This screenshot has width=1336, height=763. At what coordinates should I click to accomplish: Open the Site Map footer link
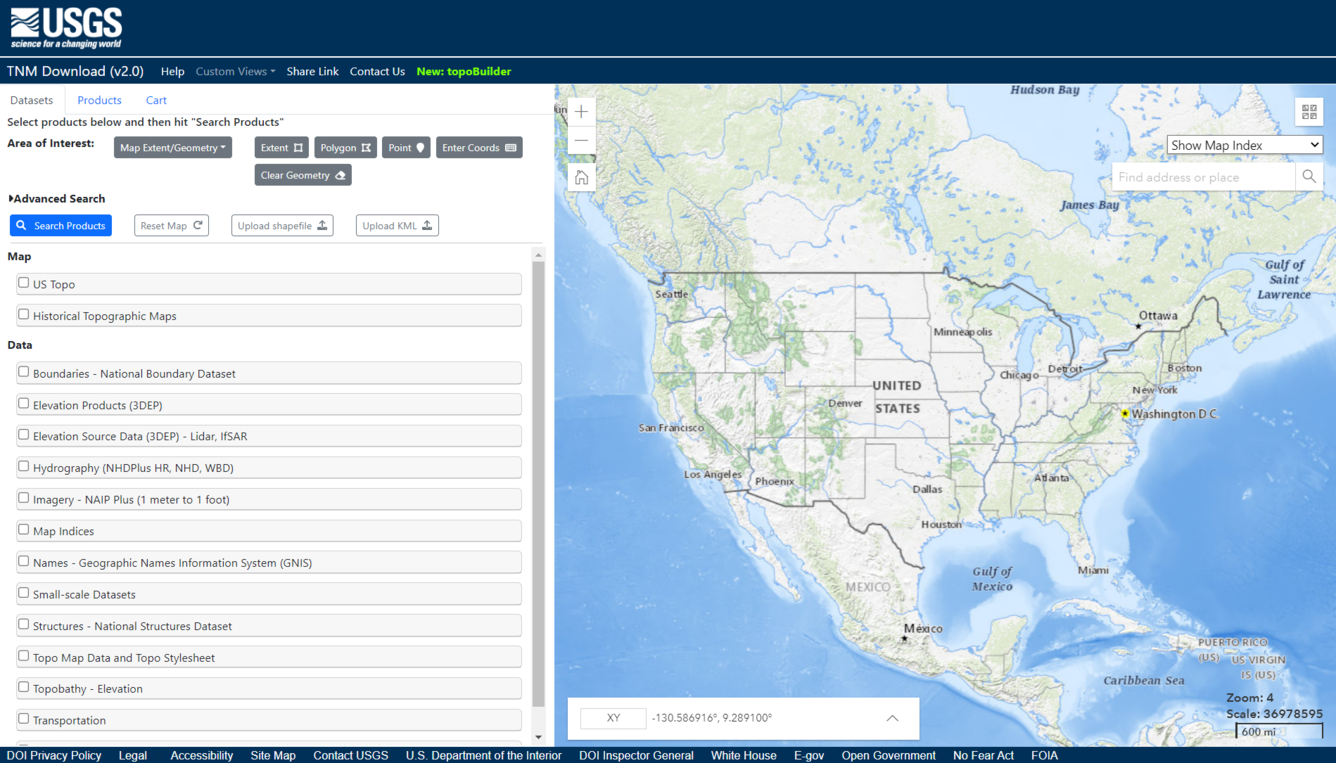point(273,756)
